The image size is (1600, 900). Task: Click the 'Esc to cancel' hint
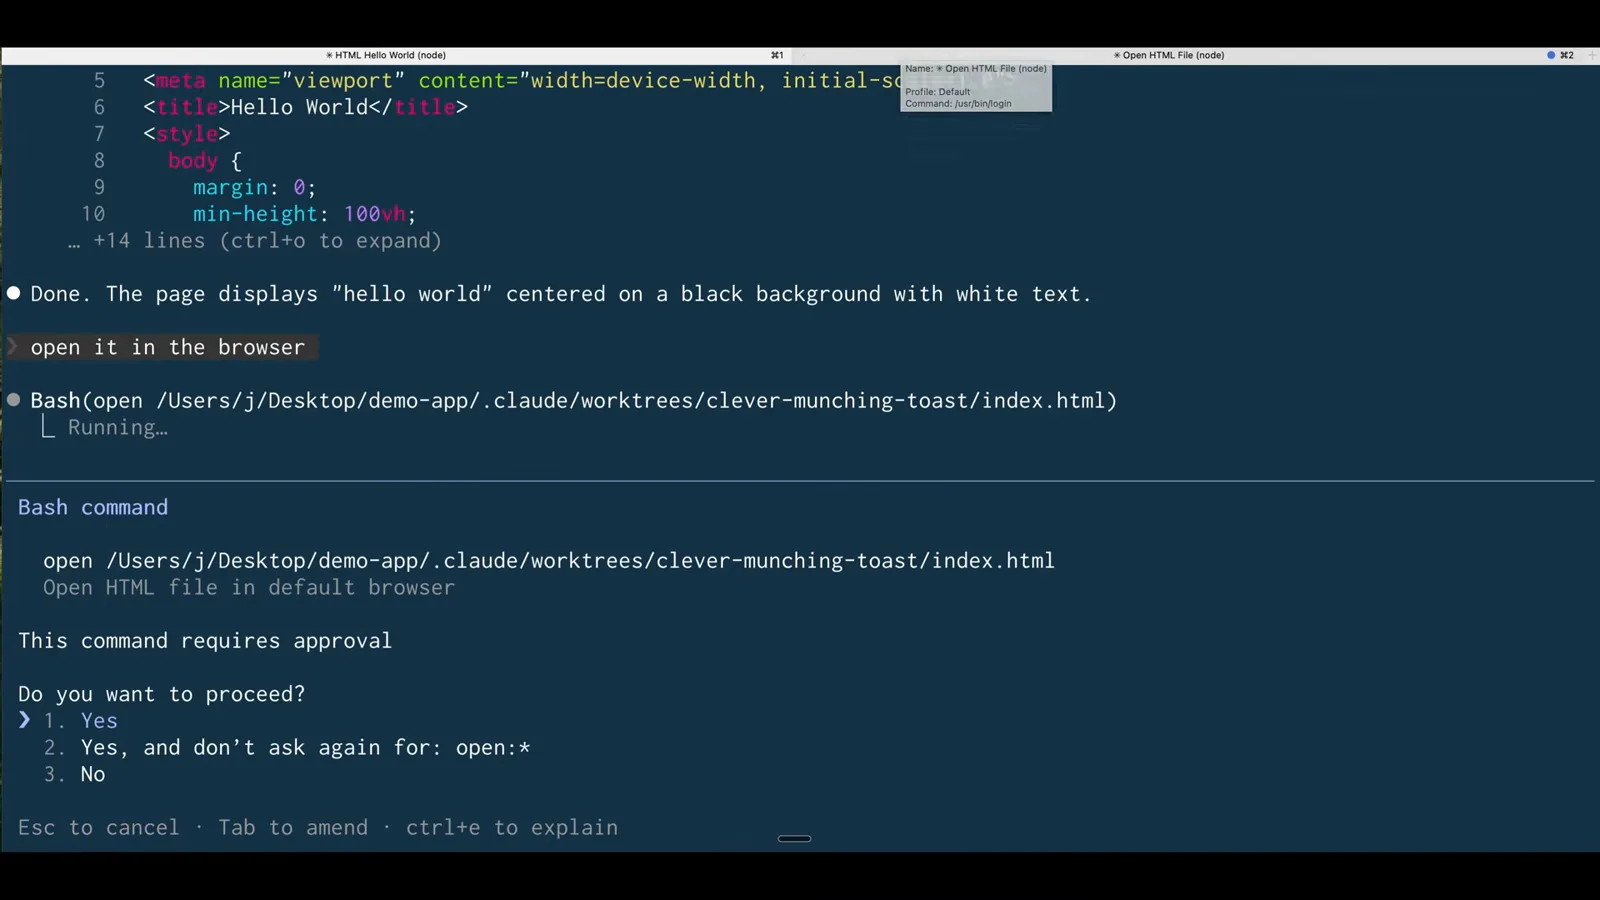[x=99, y=828]
